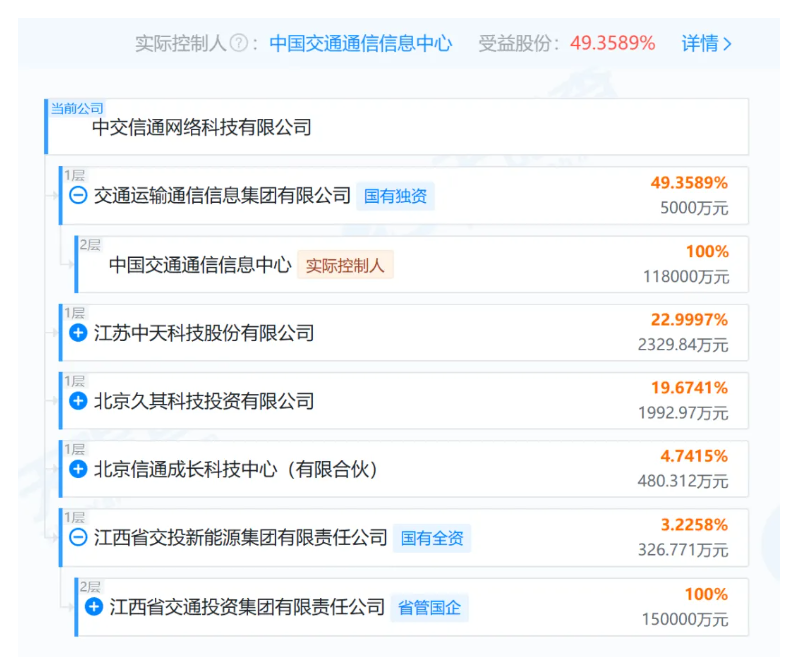
Task: Expand the 江苏中天科技股份有限公司 node
Action: (78, 333)
